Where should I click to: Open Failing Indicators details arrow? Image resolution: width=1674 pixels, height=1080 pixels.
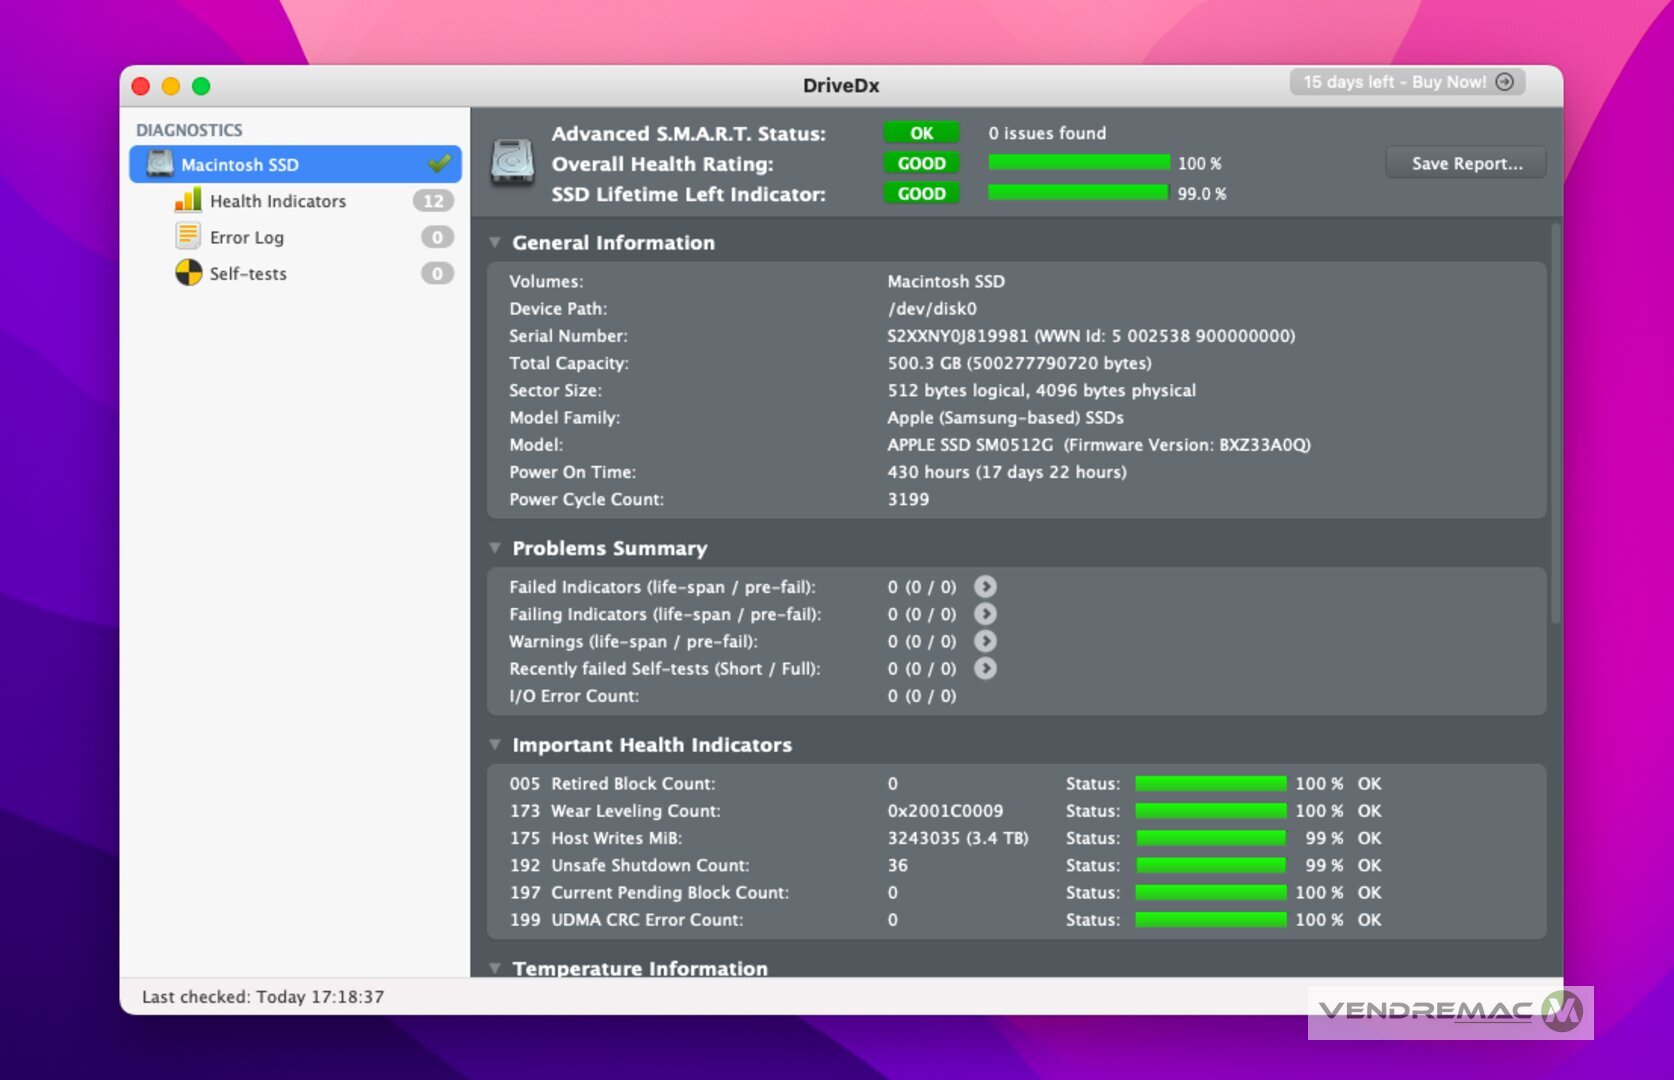click(x=985, y=614)
